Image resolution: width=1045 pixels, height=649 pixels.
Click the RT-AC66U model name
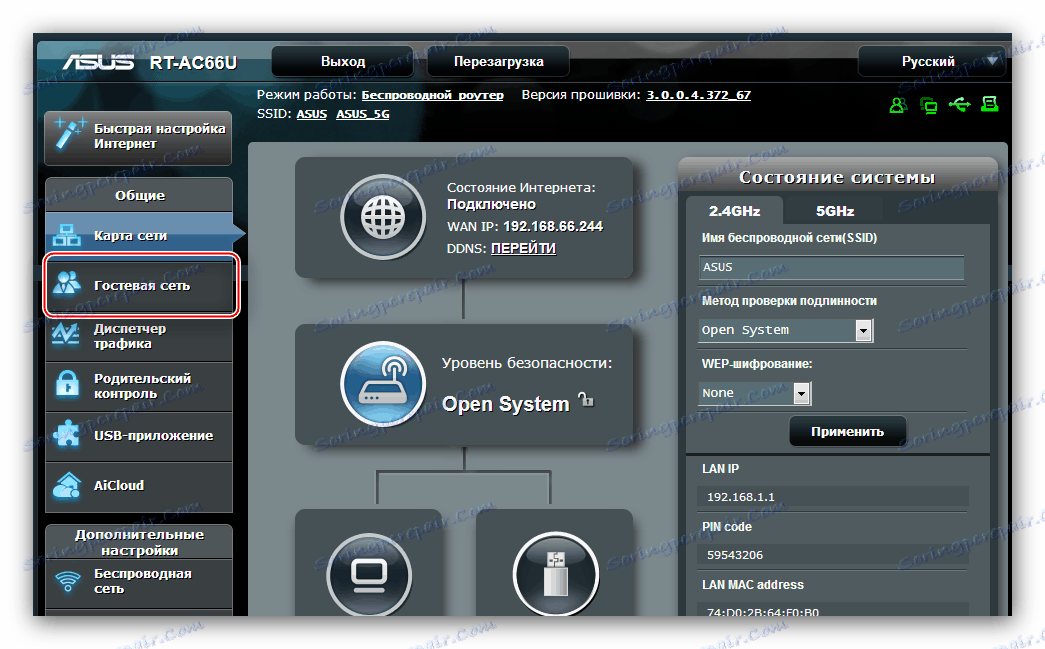coord(193,63)
